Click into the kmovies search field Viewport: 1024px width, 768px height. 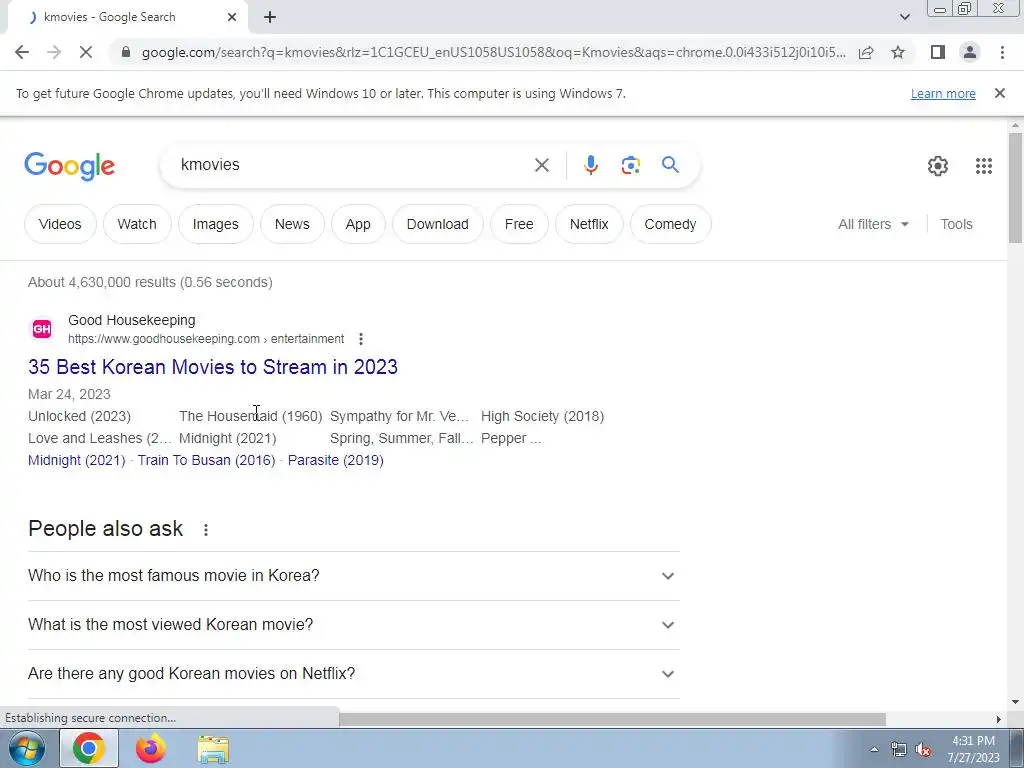click(353, 165)
